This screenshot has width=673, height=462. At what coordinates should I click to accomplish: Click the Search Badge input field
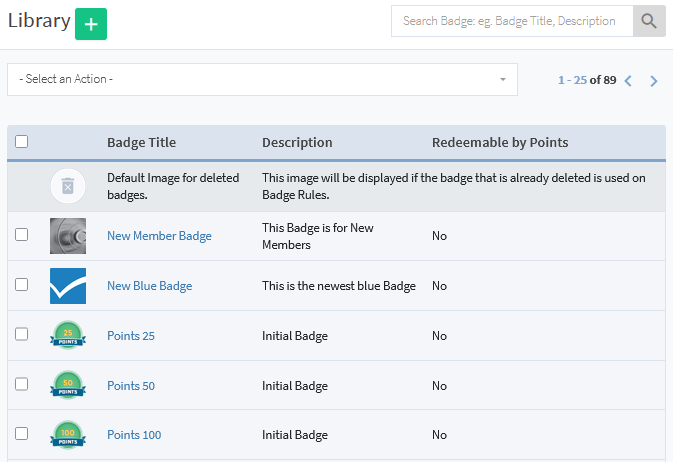coord(512,21)
